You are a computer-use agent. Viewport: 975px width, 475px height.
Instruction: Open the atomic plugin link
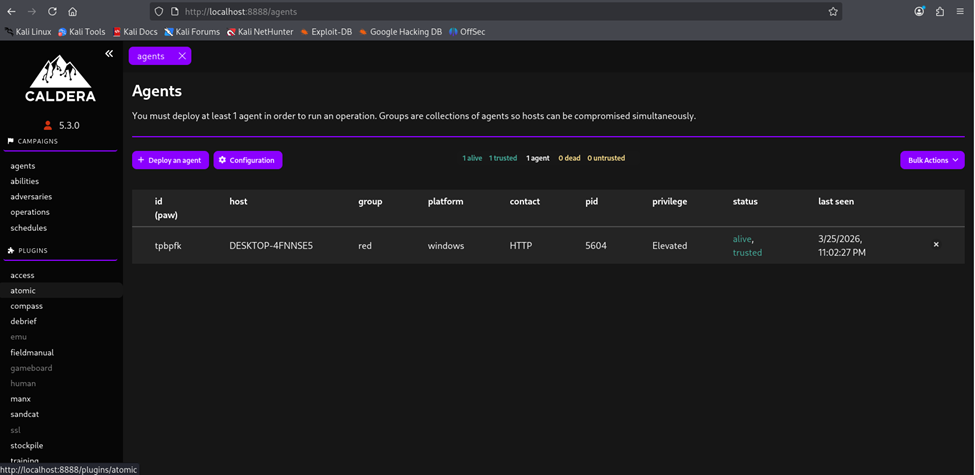(x=22, y=291)
